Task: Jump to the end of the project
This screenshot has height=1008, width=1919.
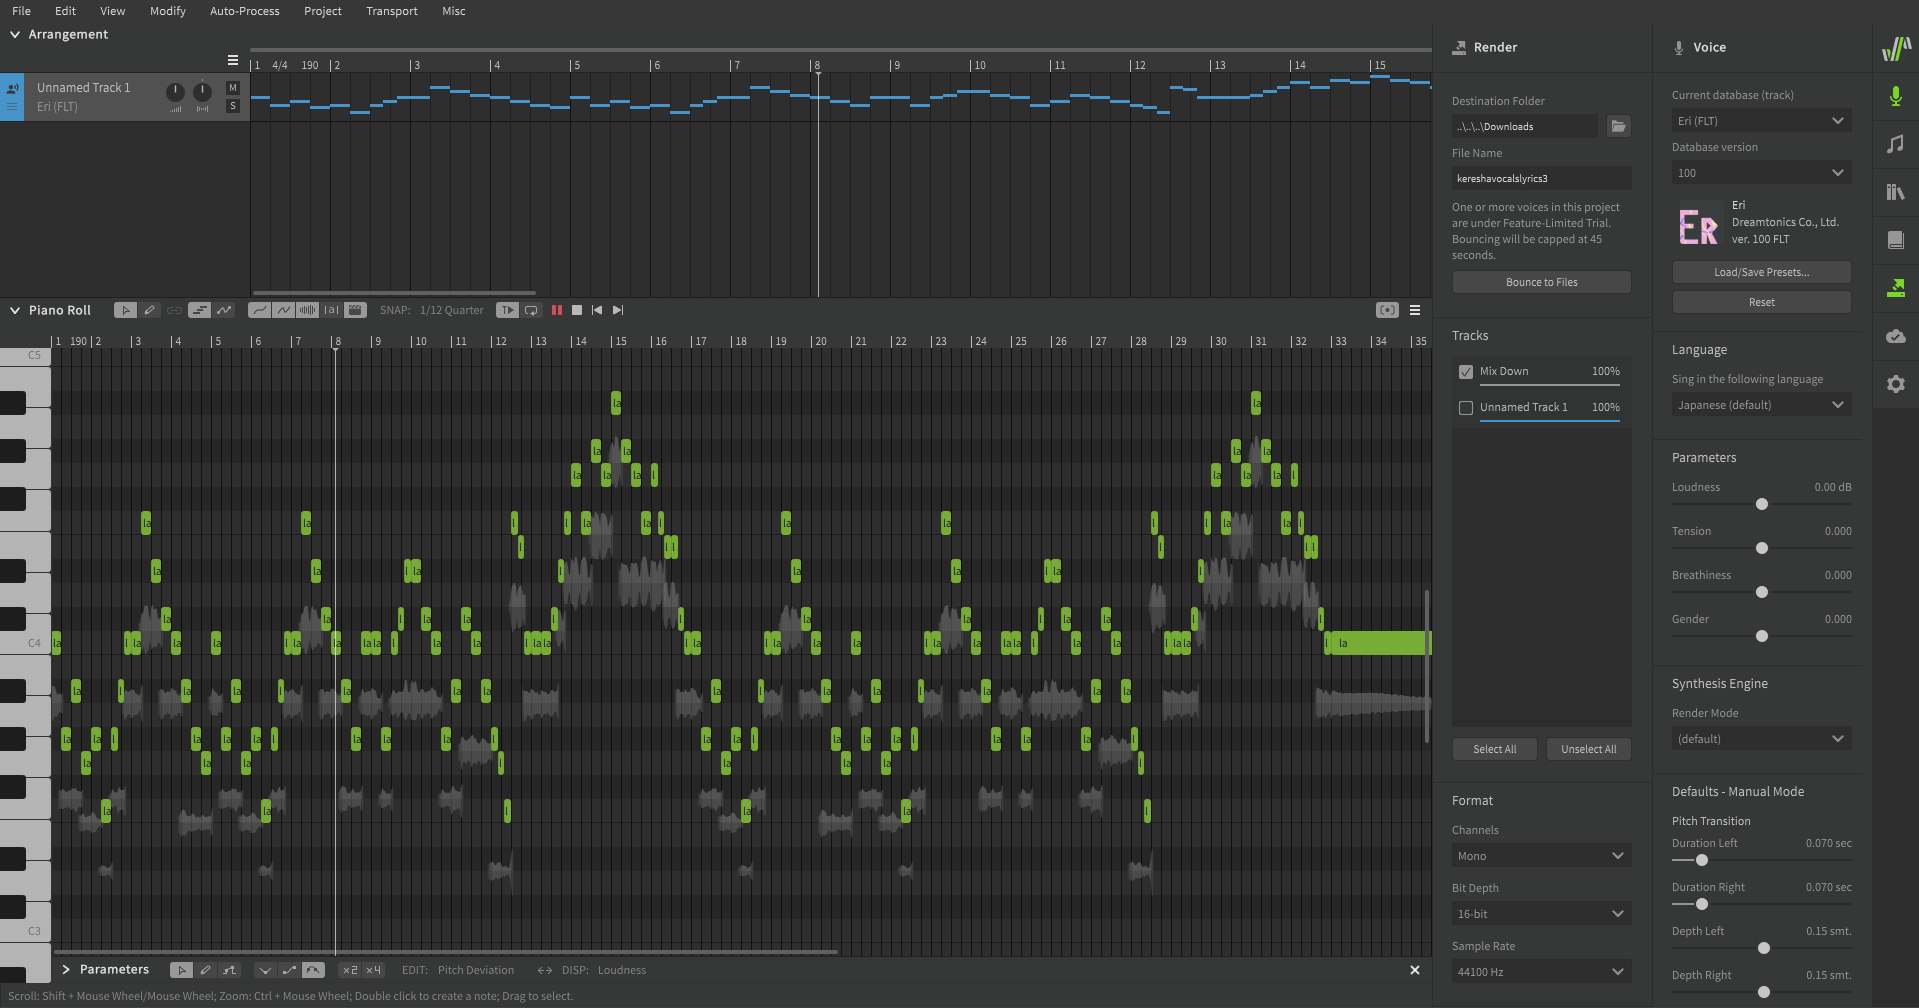Action: pyautogui.click(x=618, y=310)
